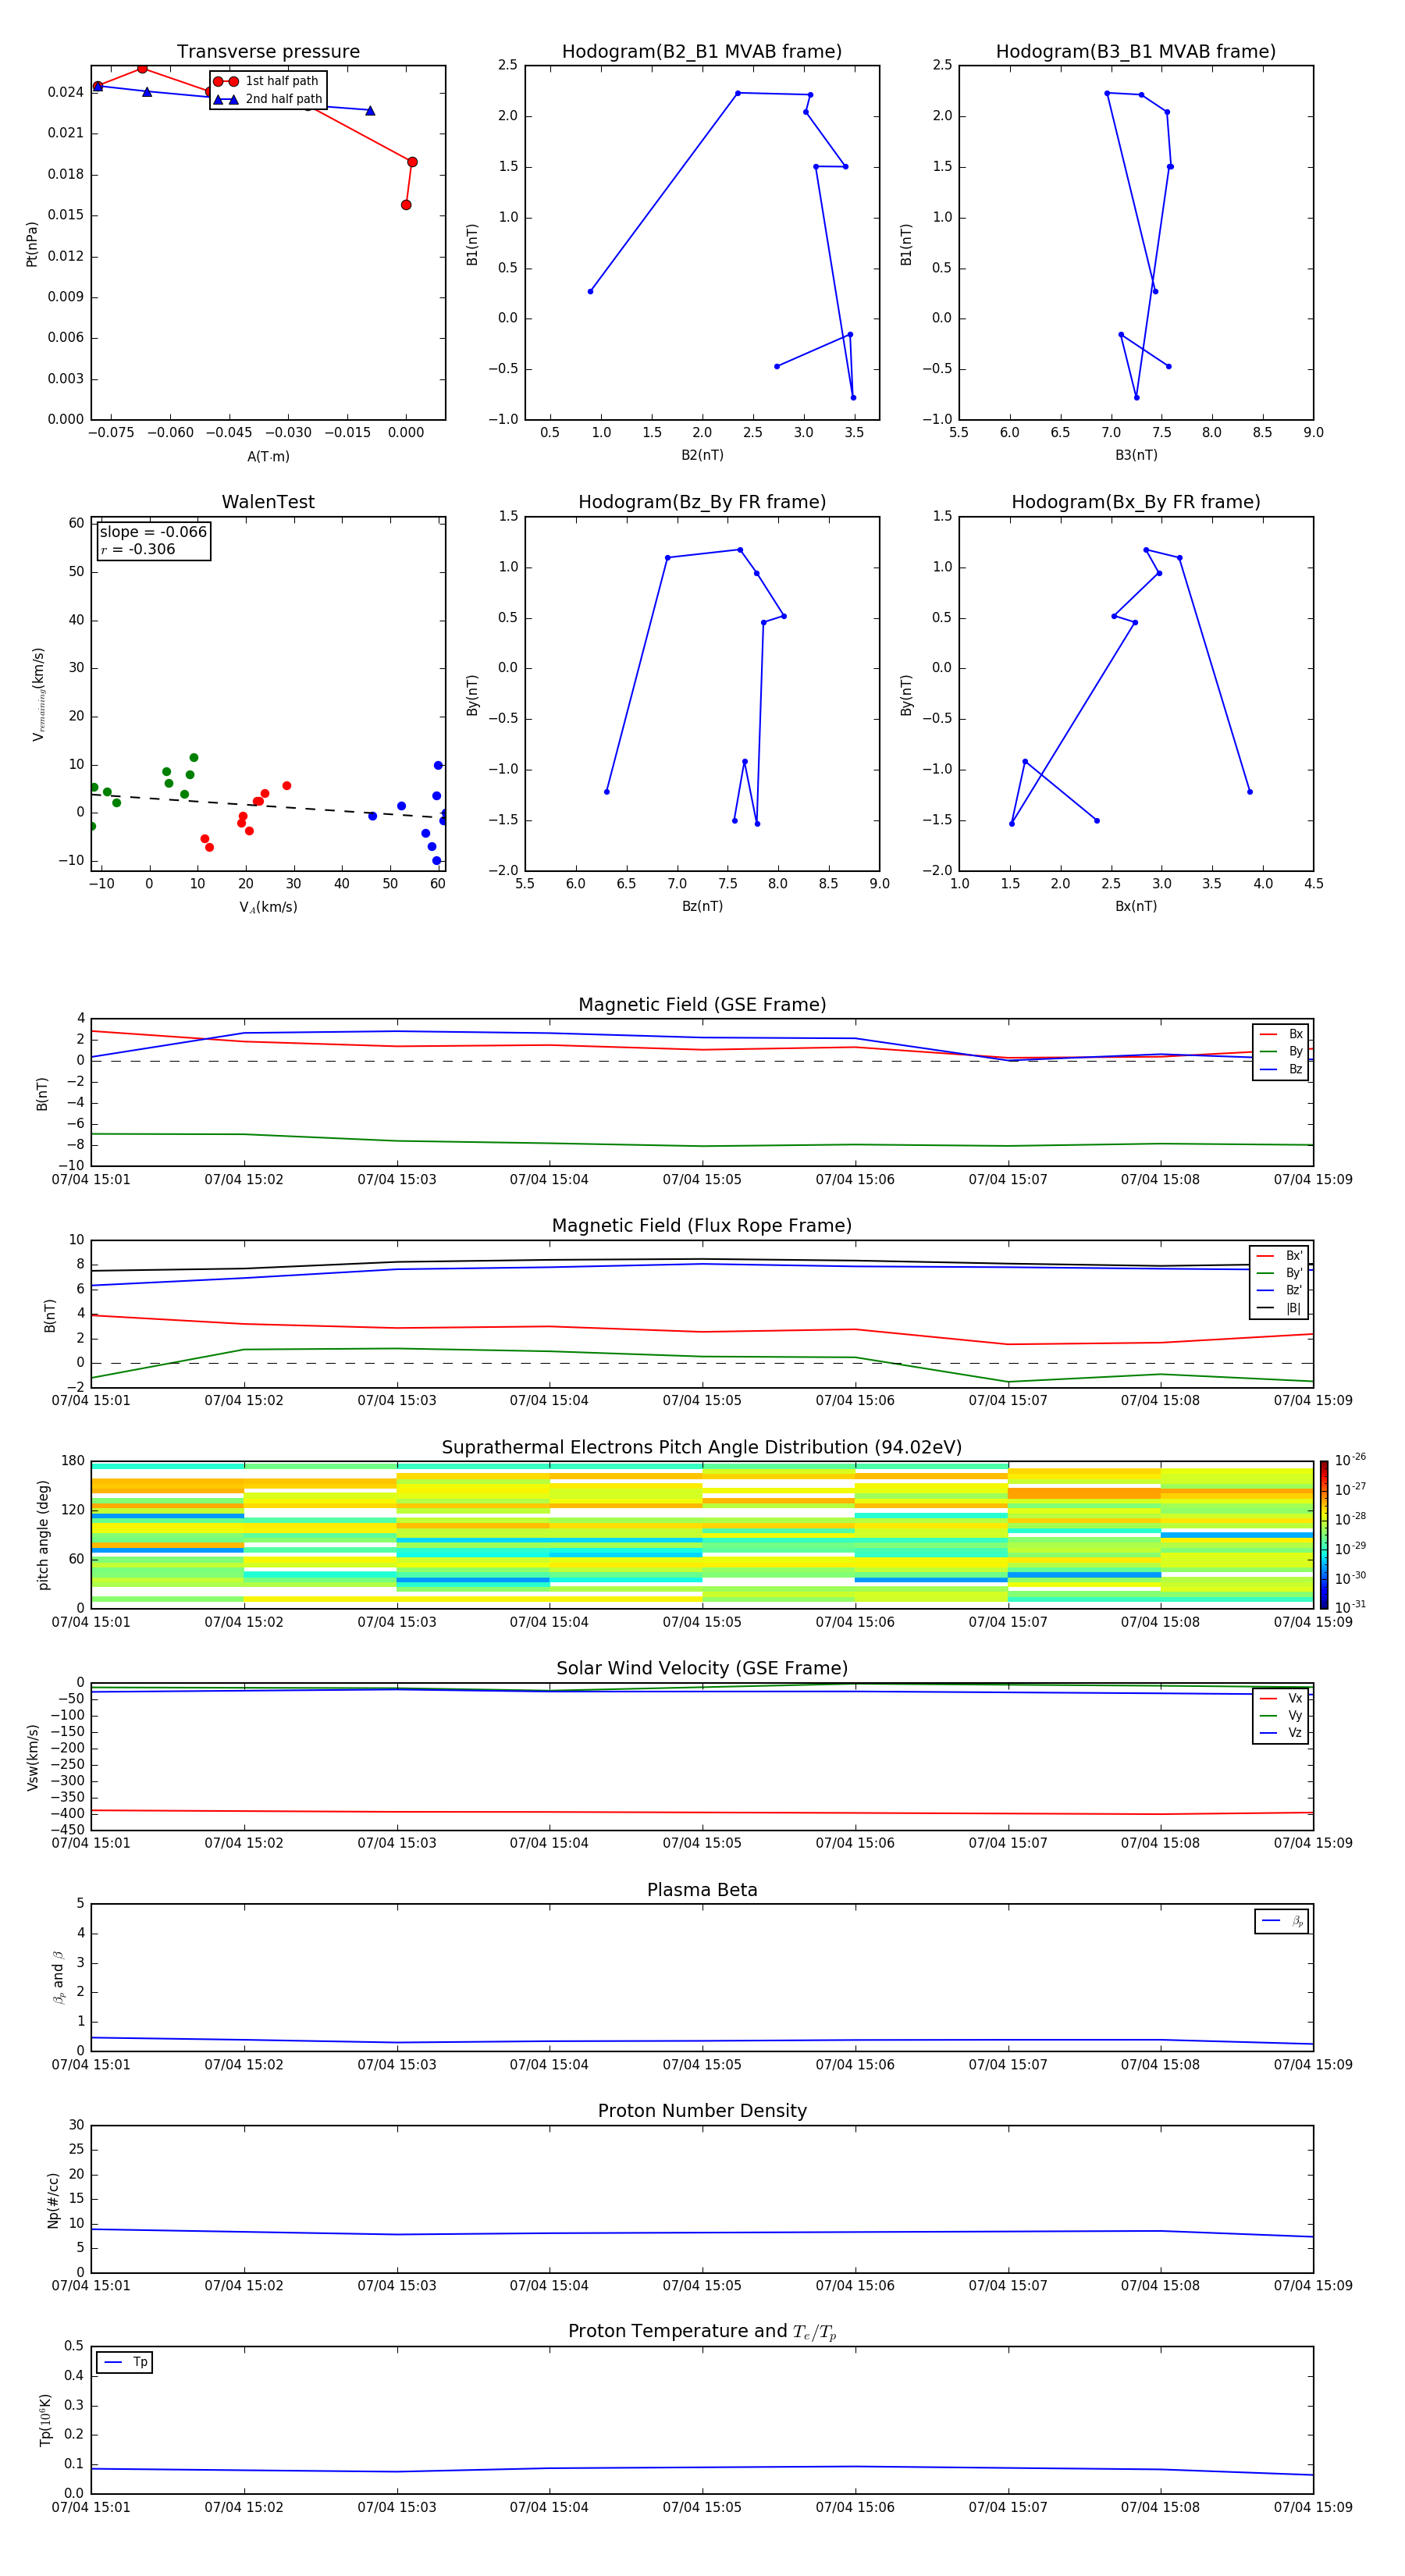Click the By' legend entry in Flux Rope panel
1405x2576 pixels.
pos(1280,1273)
